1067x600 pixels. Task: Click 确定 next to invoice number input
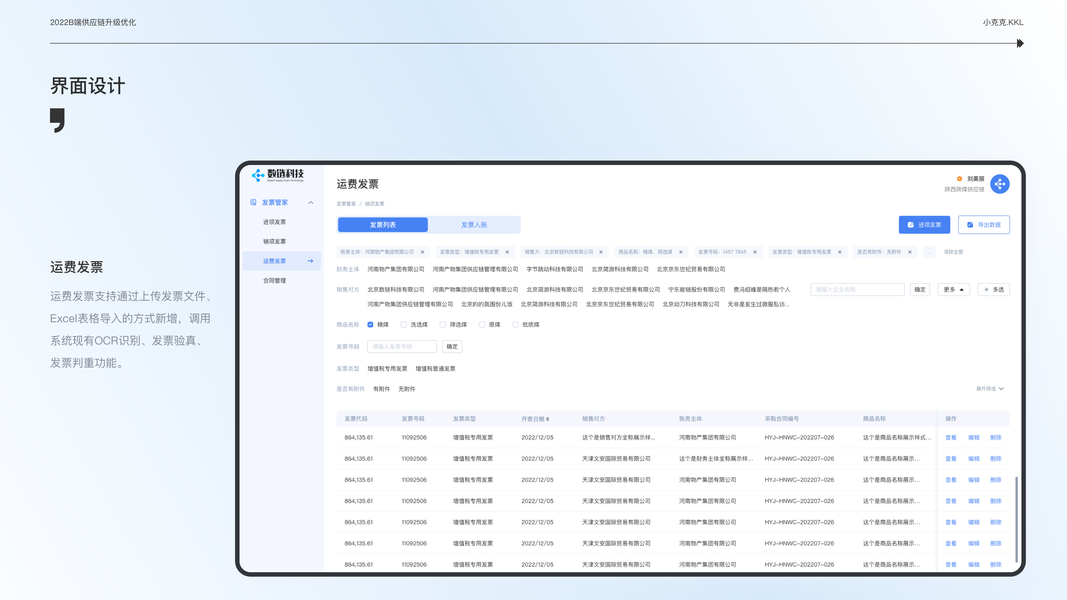(x=452, y=347)
